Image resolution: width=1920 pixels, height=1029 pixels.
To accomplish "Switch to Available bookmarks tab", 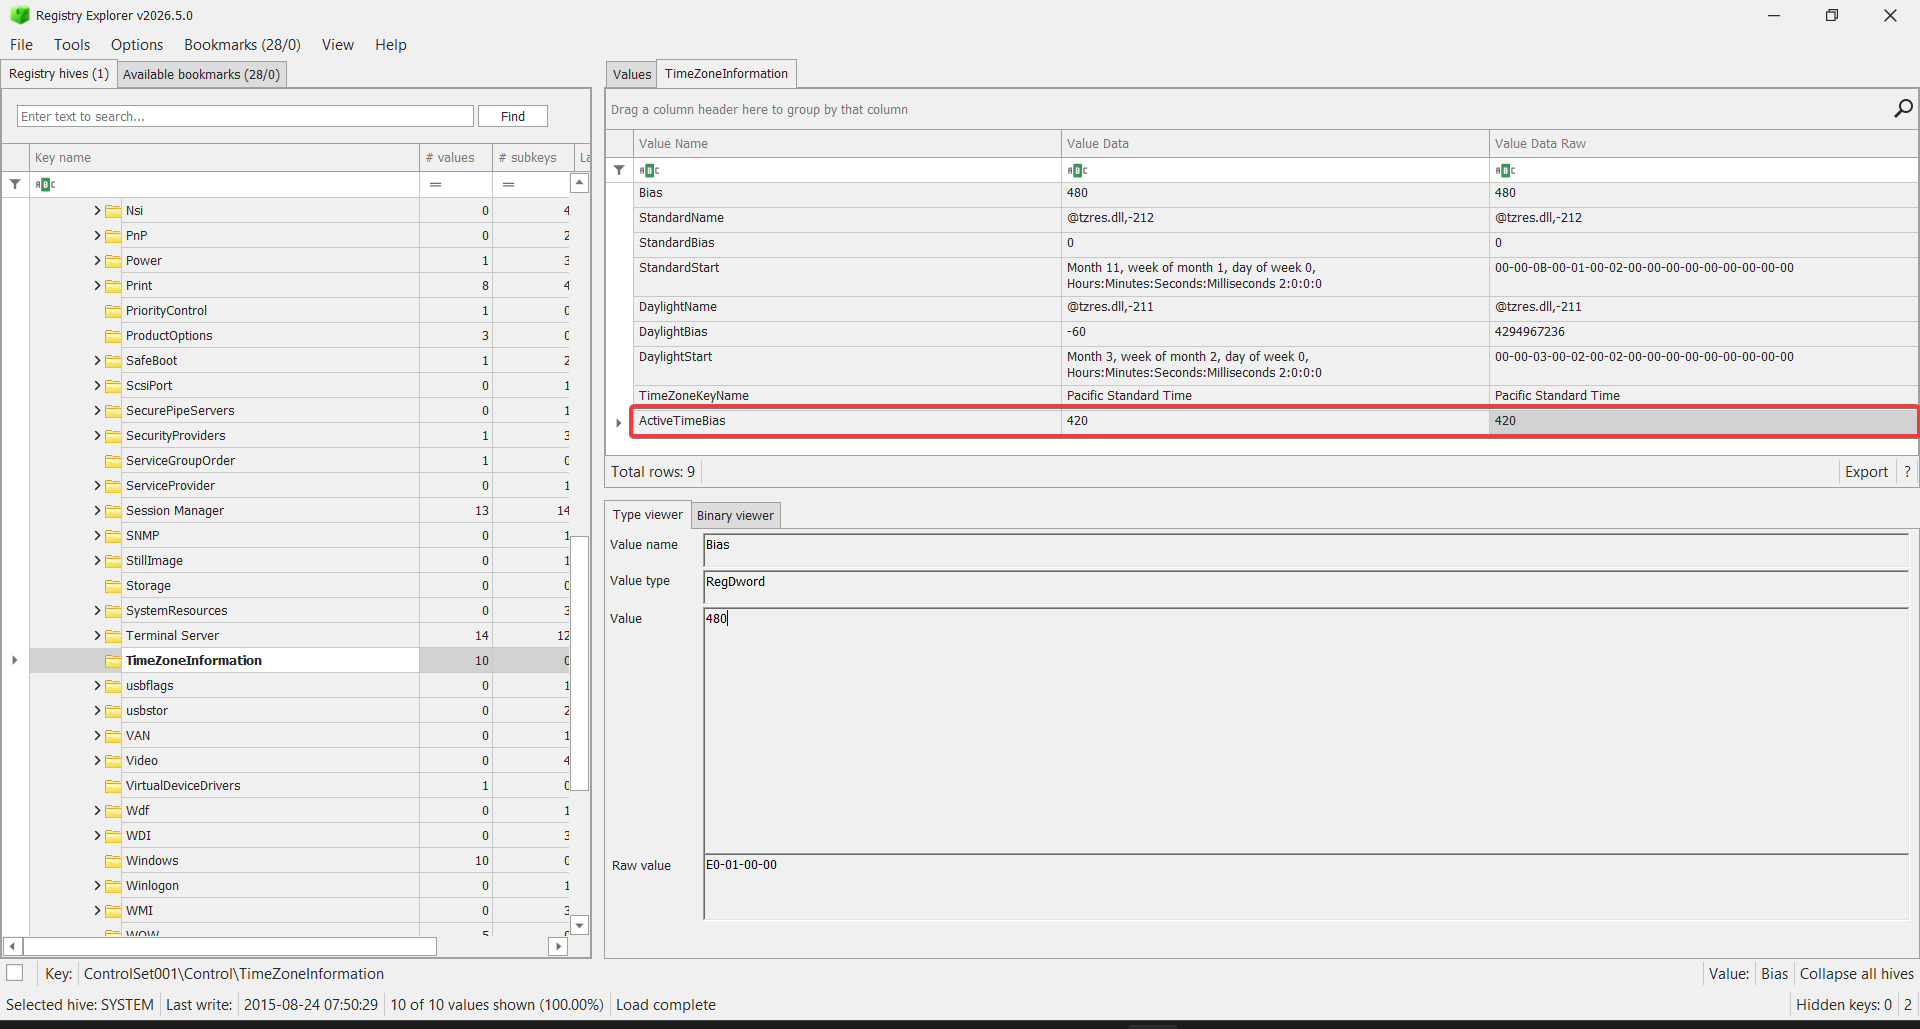I will pyautogui.click(x=201, y=74).
